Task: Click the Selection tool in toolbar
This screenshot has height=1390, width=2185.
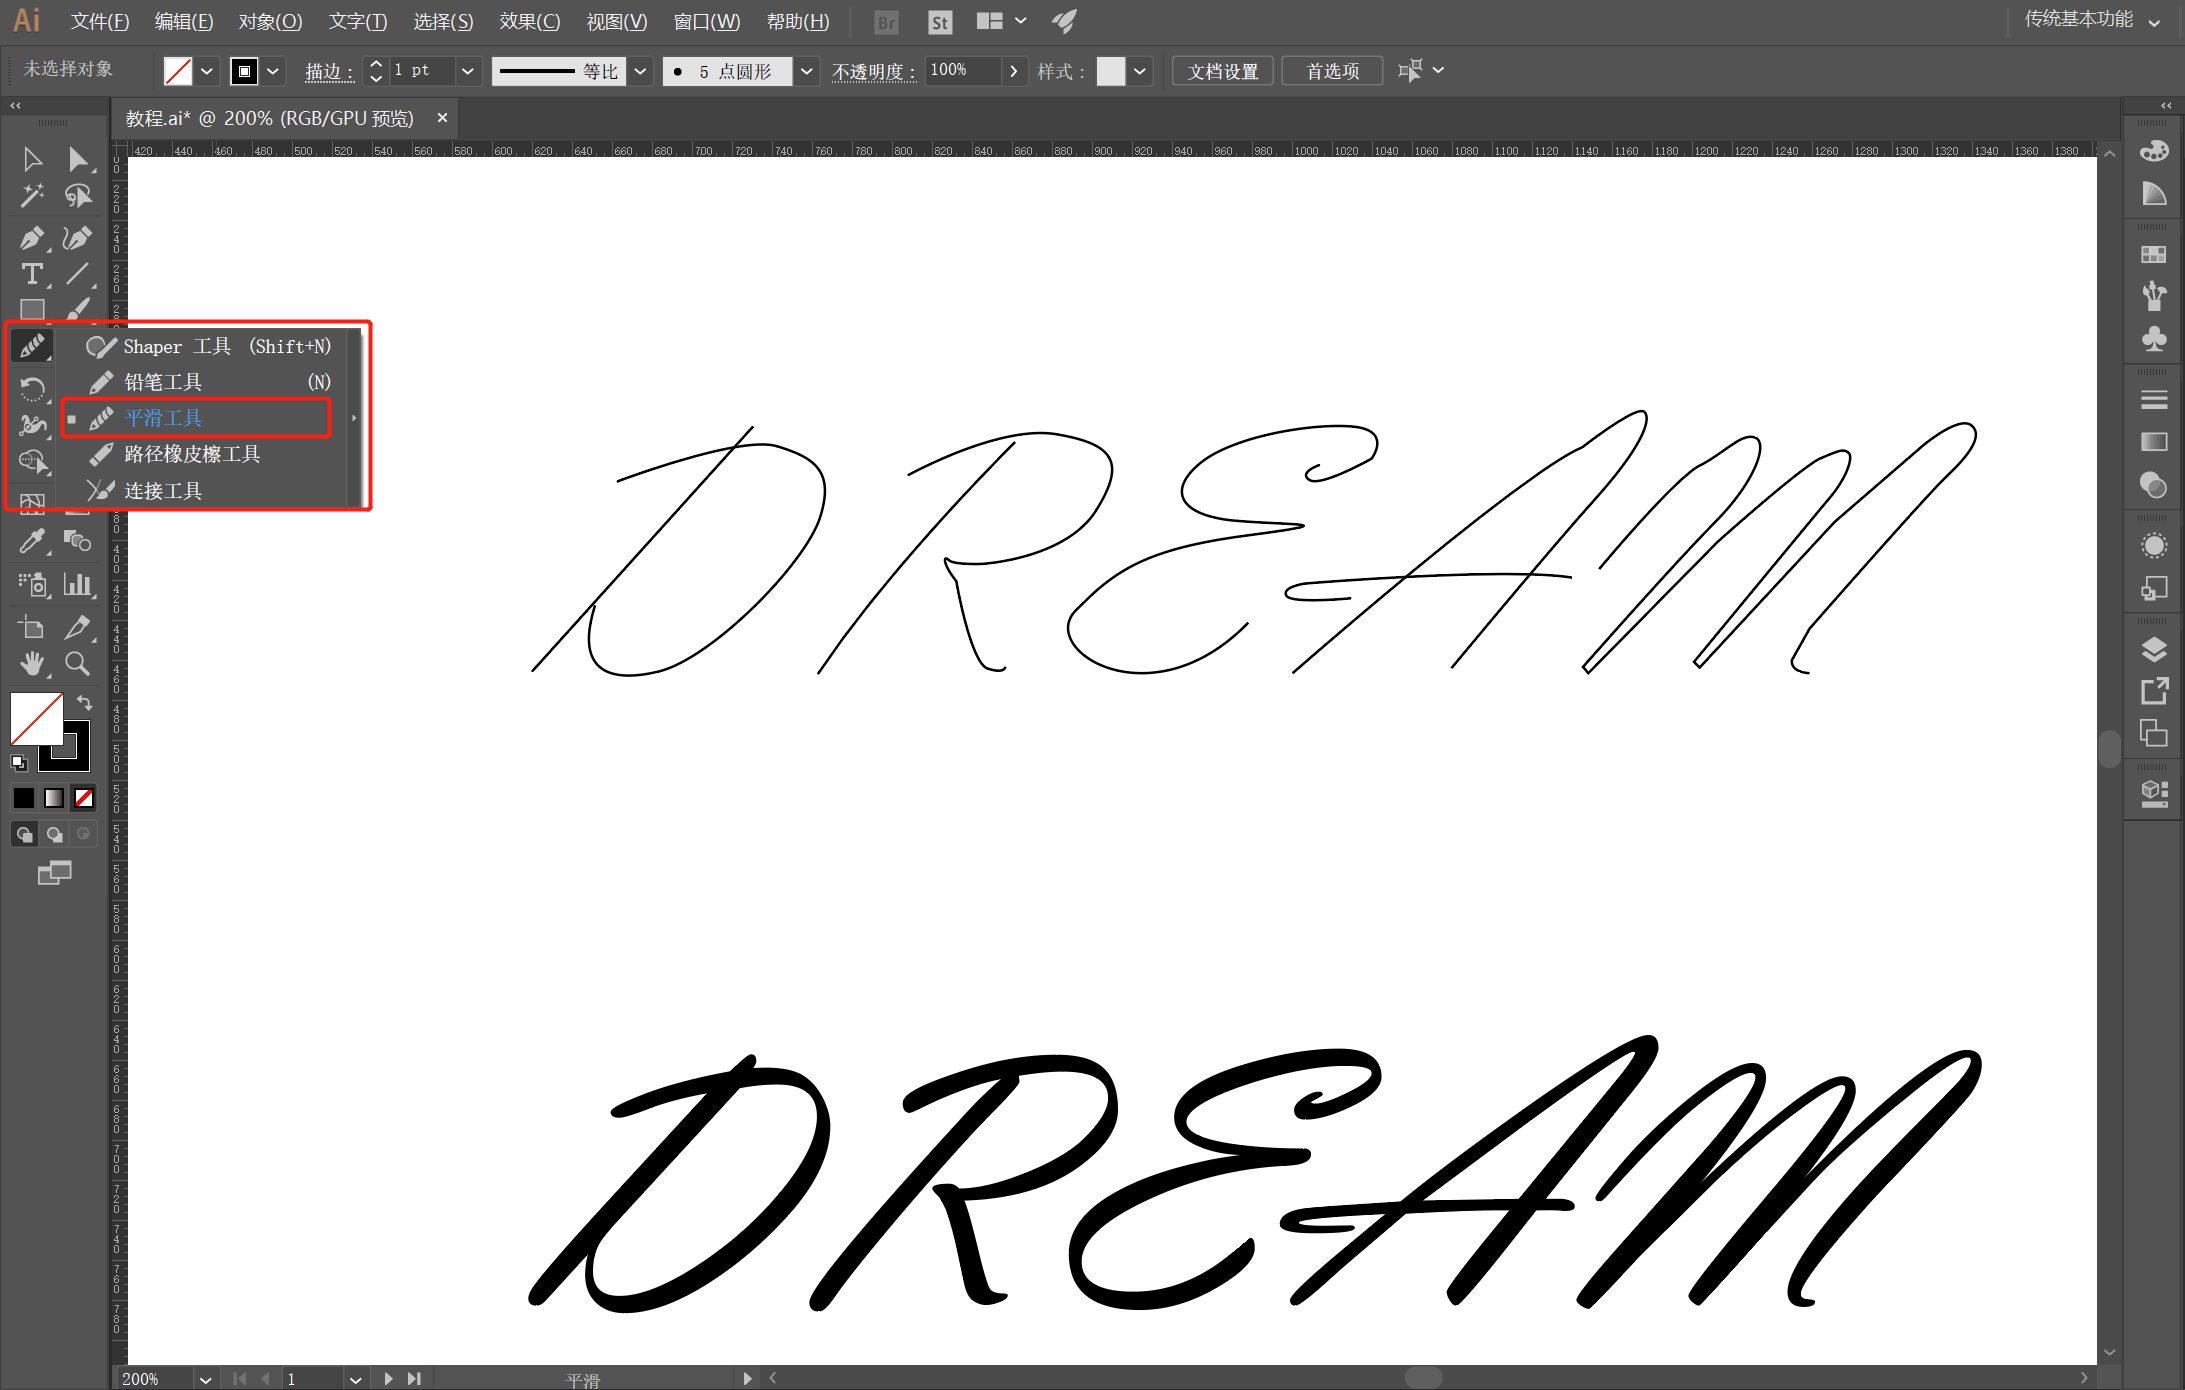Action: click(x=30, y=156)
